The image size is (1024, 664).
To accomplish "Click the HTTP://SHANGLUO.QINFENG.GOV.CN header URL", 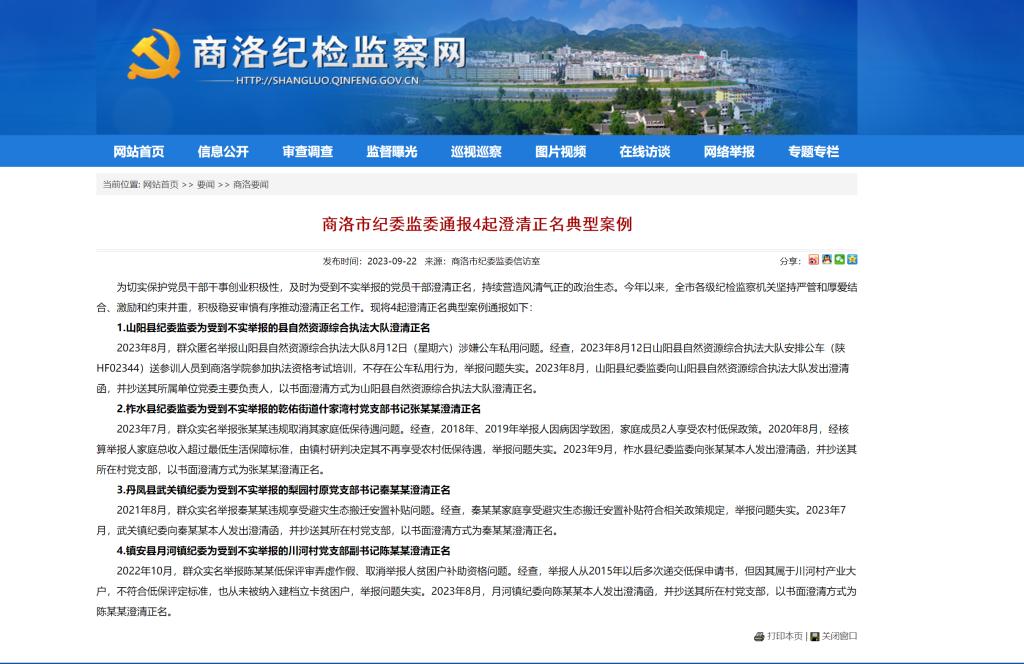I will point(327,80).
